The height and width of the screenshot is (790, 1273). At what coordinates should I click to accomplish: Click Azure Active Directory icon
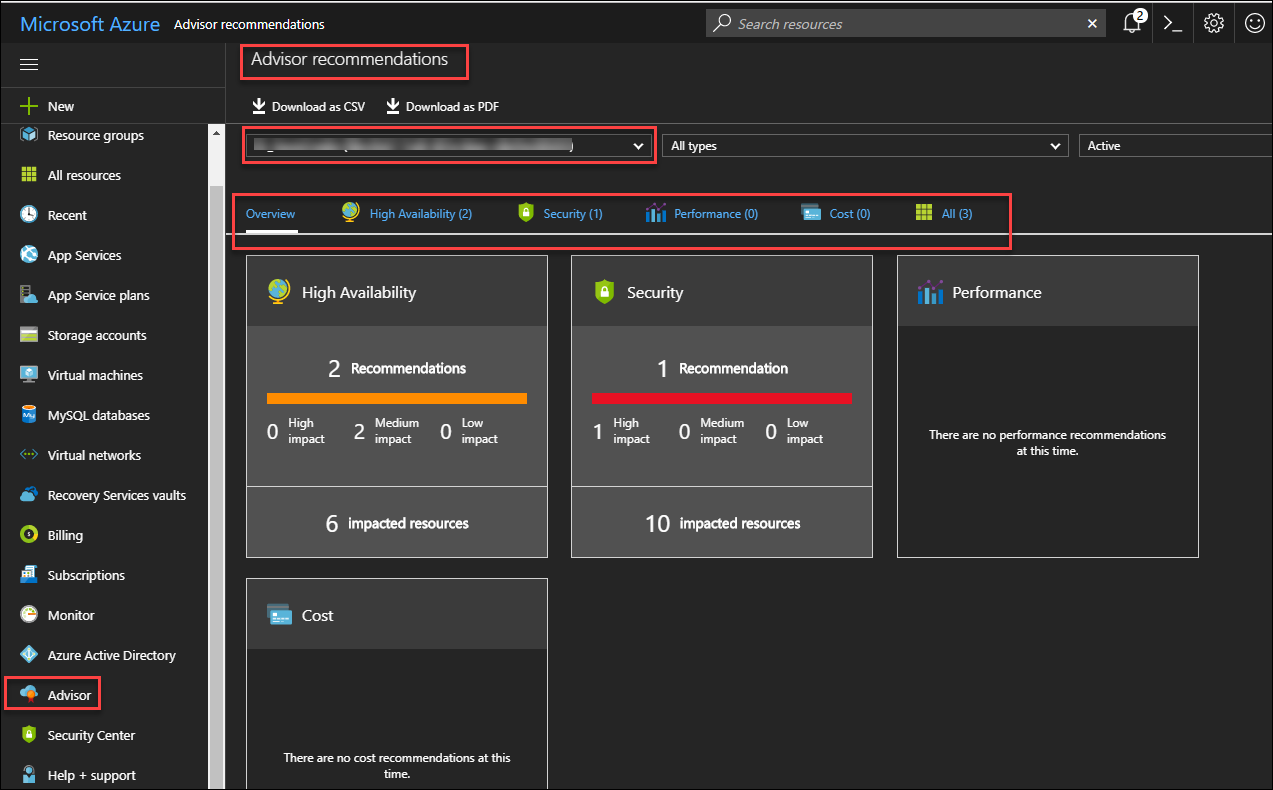pos(29,655)
